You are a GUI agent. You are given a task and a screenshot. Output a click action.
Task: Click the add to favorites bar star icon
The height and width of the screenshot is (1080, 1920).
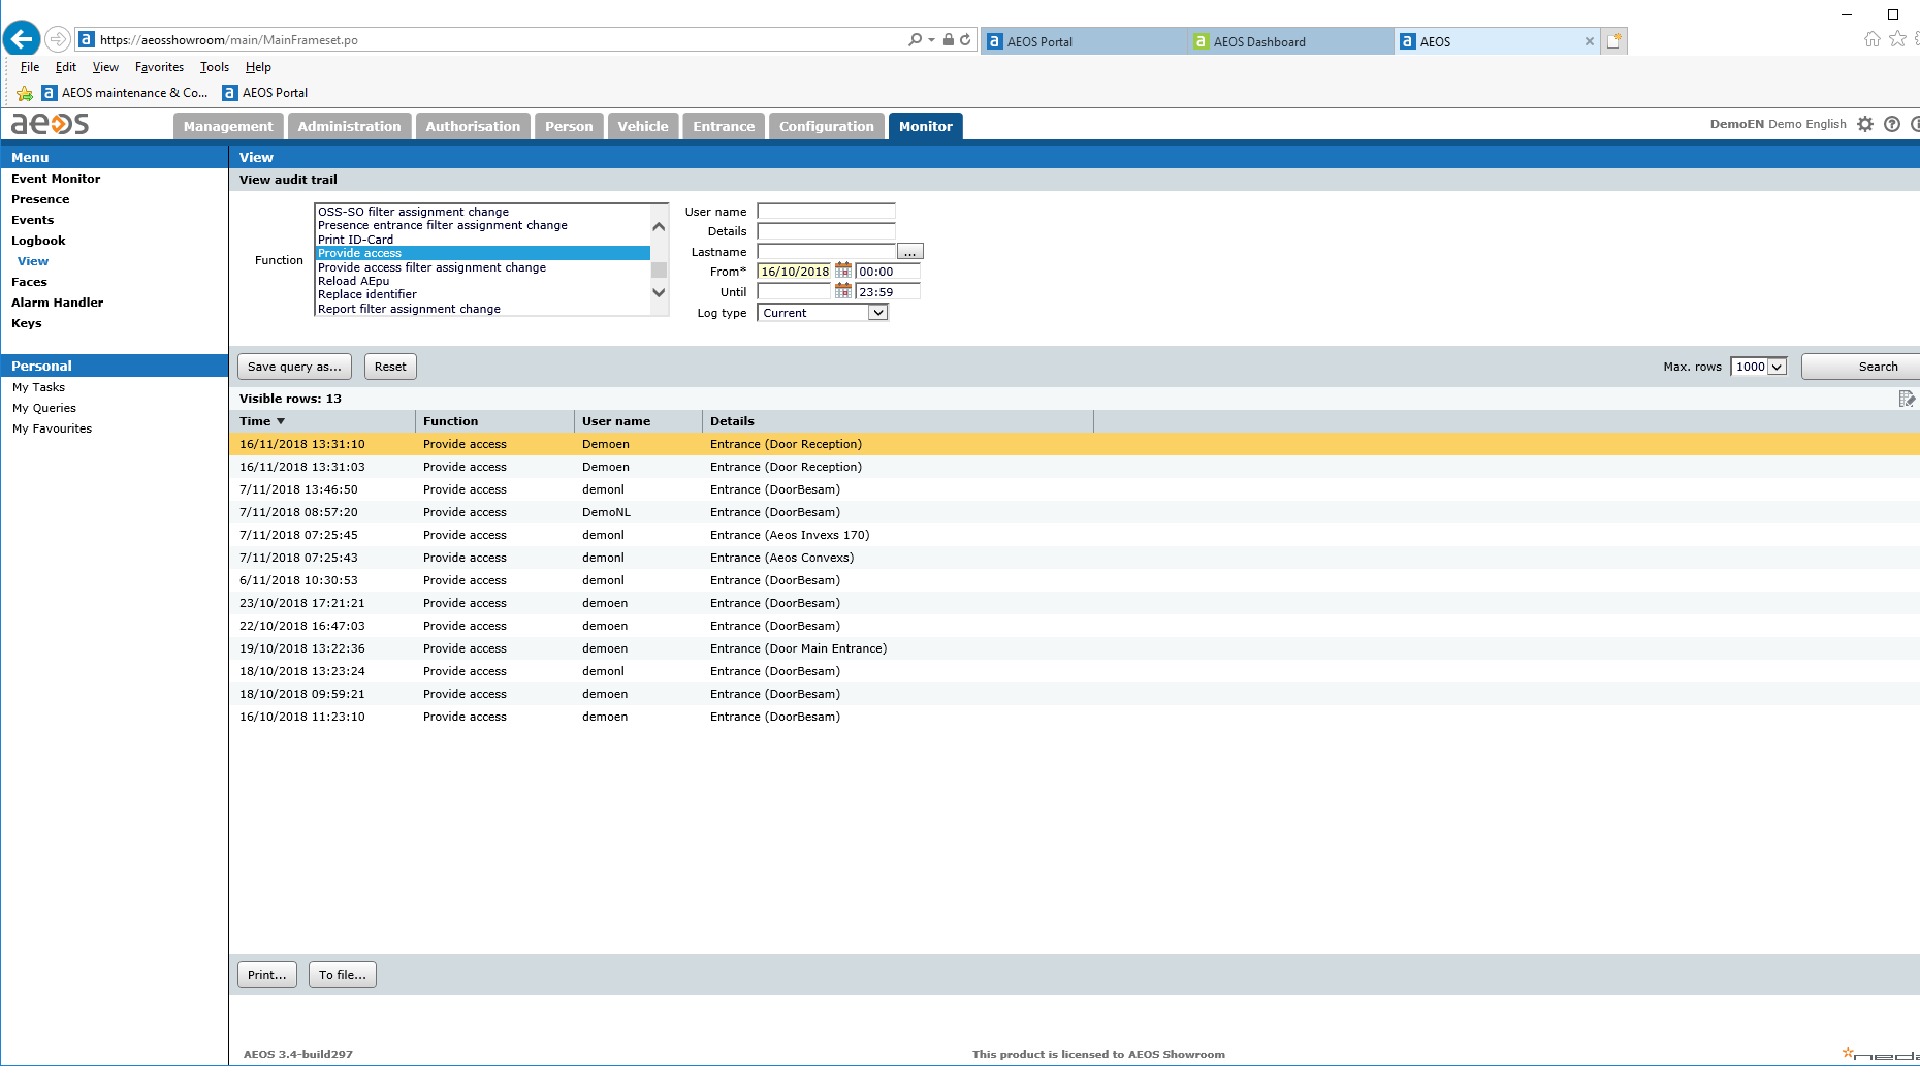(x=25, y=93)
